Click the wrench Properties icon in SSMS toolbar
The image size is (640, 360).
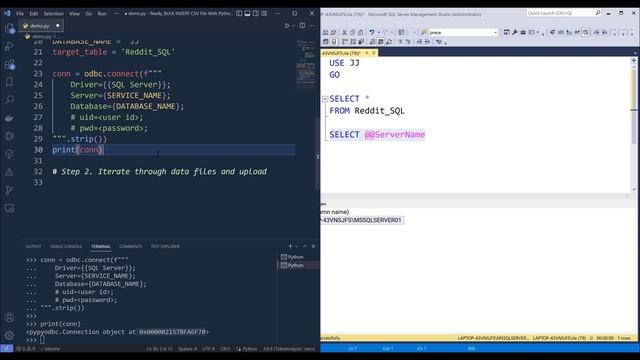(x=515, y=32)
